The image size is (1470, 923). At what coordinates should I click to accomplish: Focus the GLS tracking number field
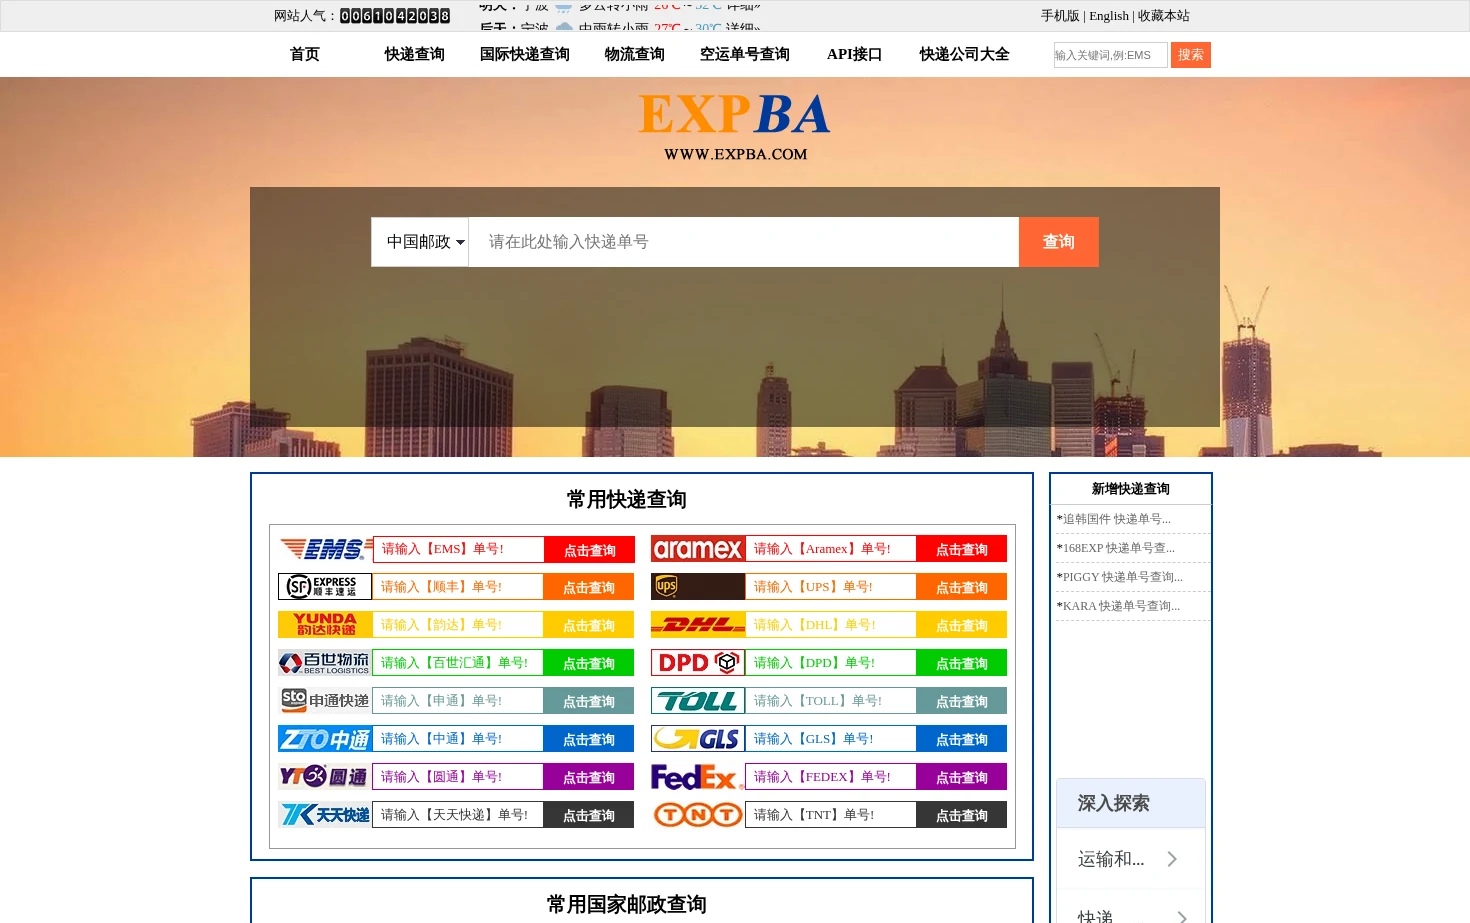click(x=831, y=739)
